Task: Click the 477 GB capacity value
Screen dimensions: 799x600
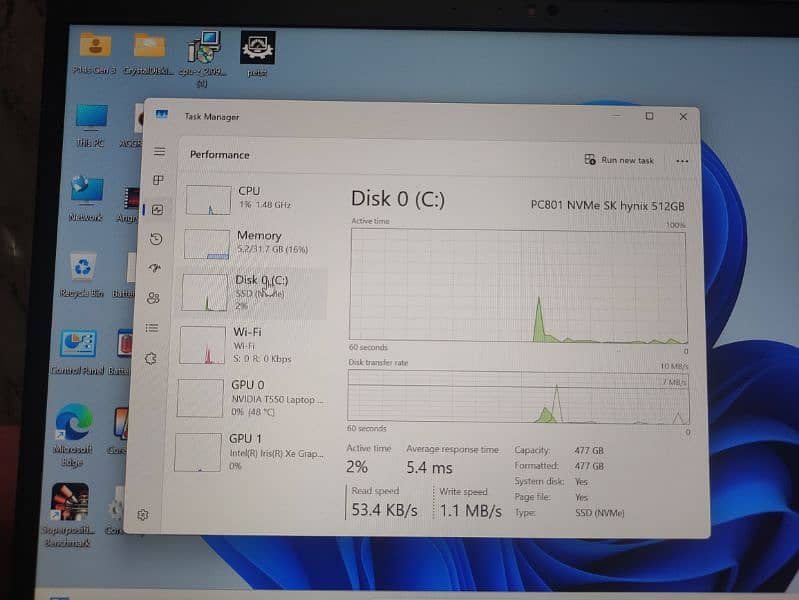Action: tap(589, 451)
